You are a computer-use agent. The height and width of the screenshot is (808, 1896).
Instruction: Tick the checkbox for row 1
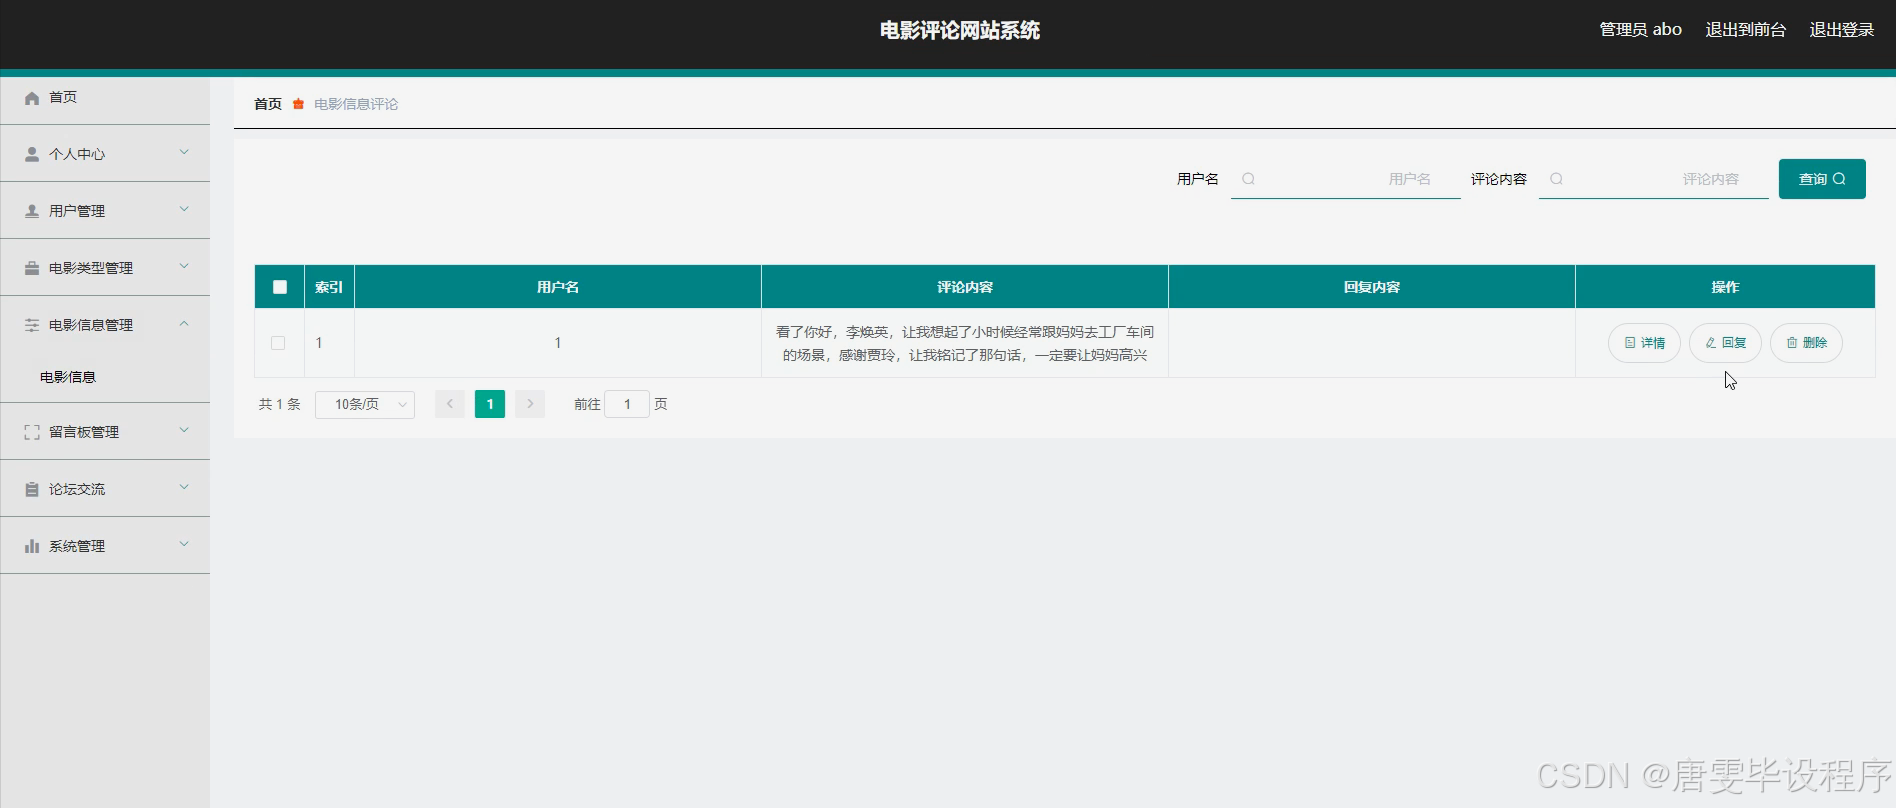278,343
